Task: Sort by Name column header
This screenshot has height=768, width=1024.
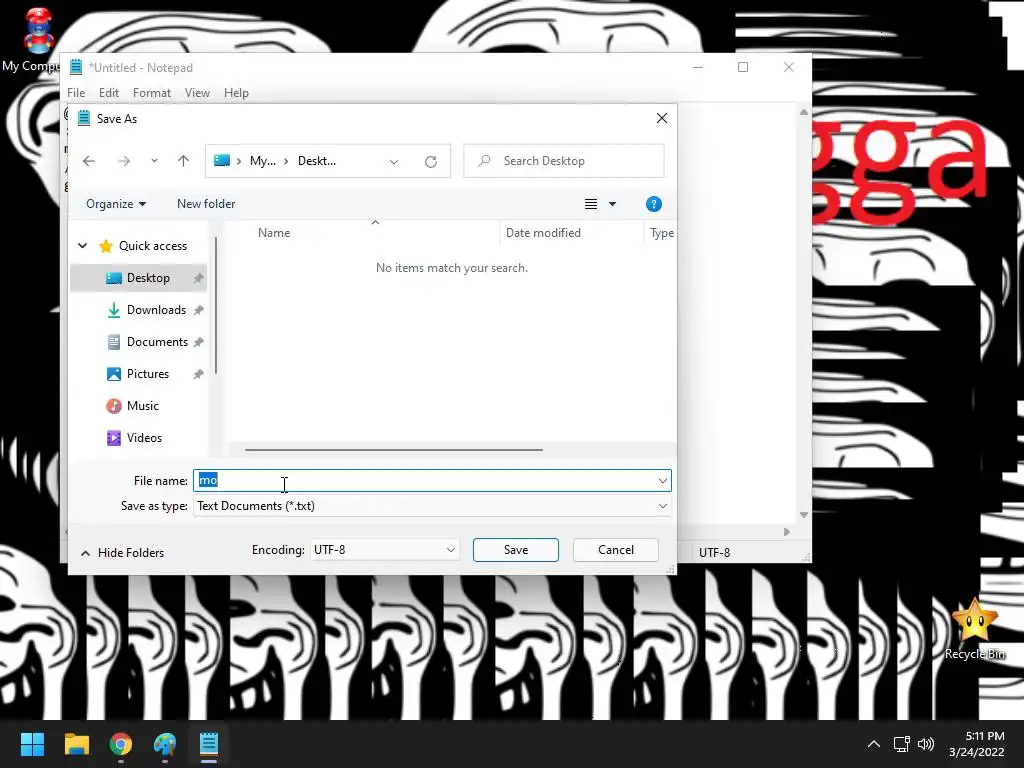Action: [274, 232]
